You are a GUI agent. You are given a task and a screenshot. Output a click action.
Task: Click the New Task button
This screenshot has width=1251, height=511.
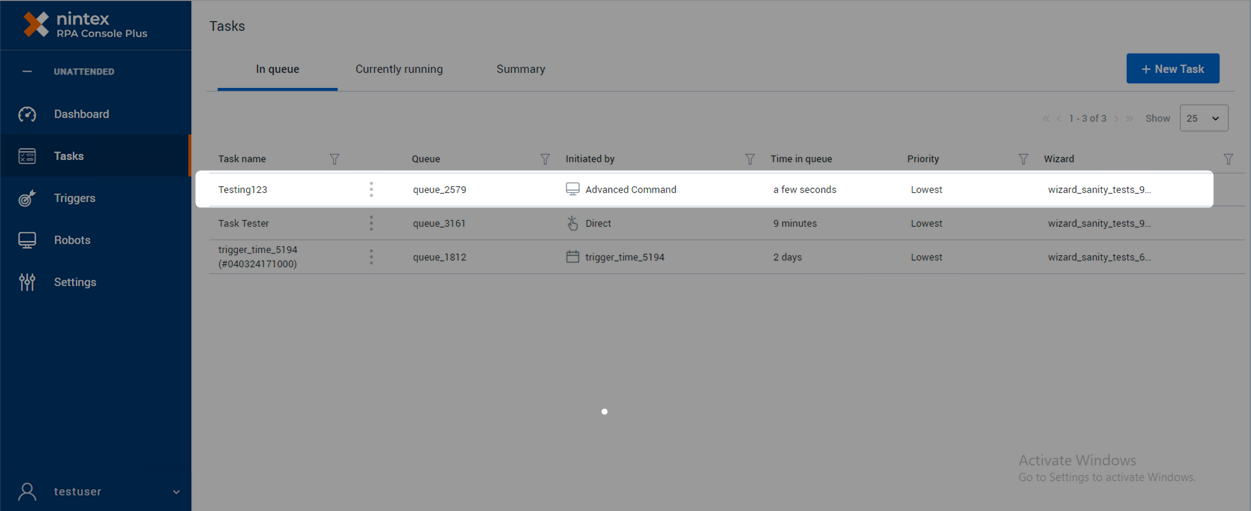point(1172,69)
